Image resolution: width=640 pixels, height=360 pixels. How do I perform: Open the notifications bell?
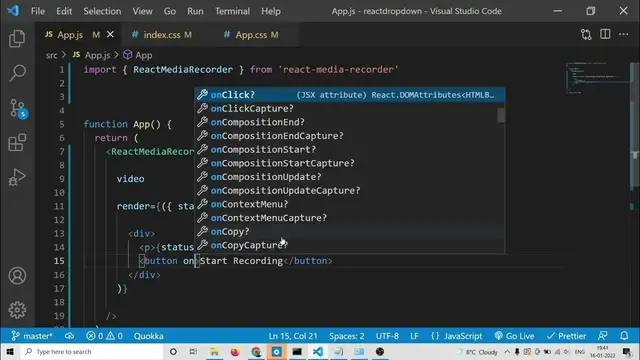624,336
